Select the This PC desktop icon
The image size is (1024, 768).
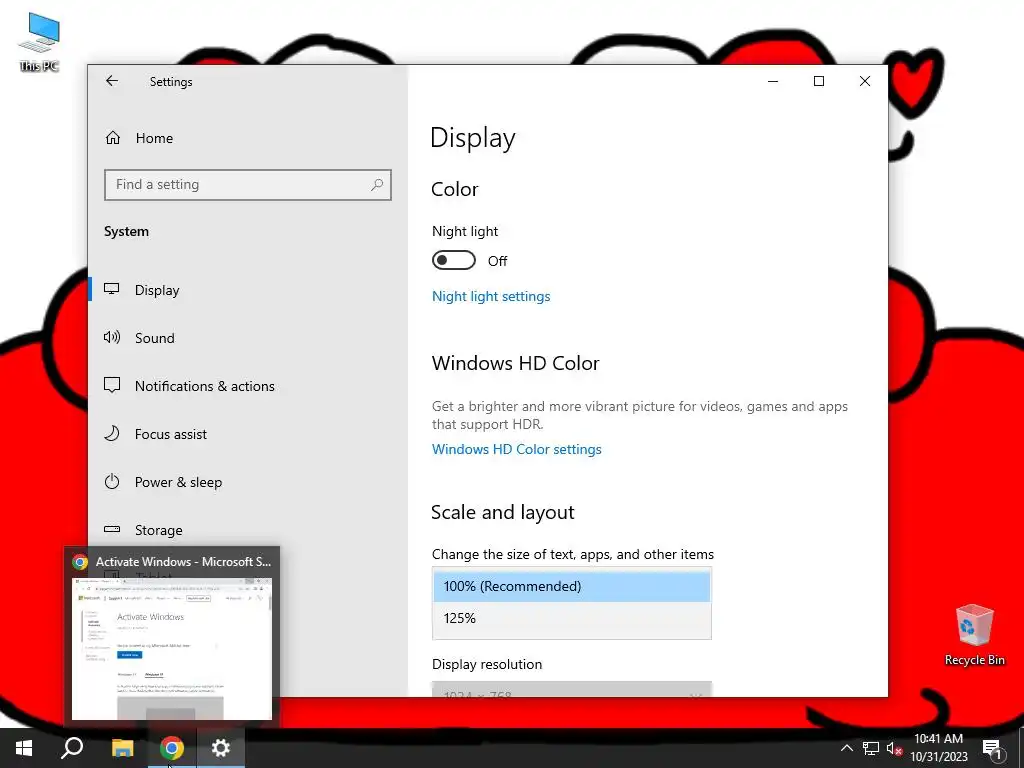click(39, 42)
